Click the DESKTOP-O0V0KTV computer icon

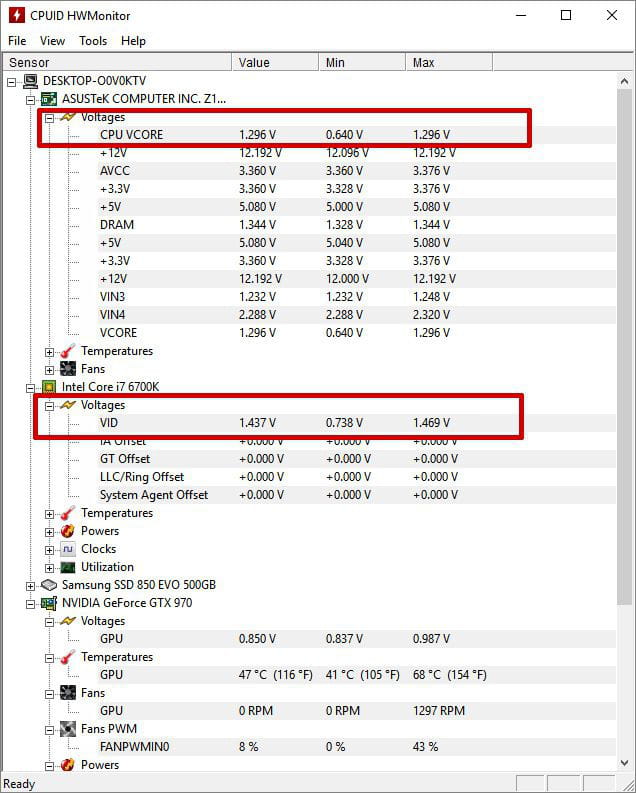(31, 81)
